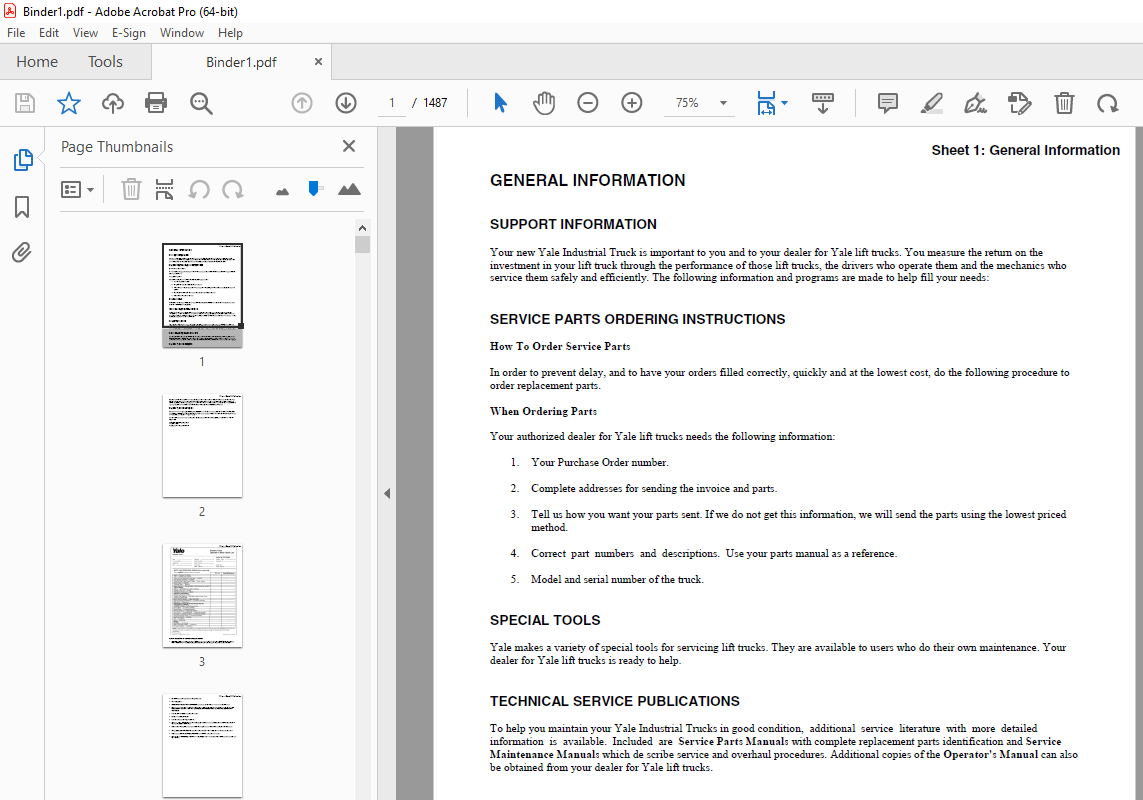
Task: Open the Edit menu
Action: coord(49,33)
